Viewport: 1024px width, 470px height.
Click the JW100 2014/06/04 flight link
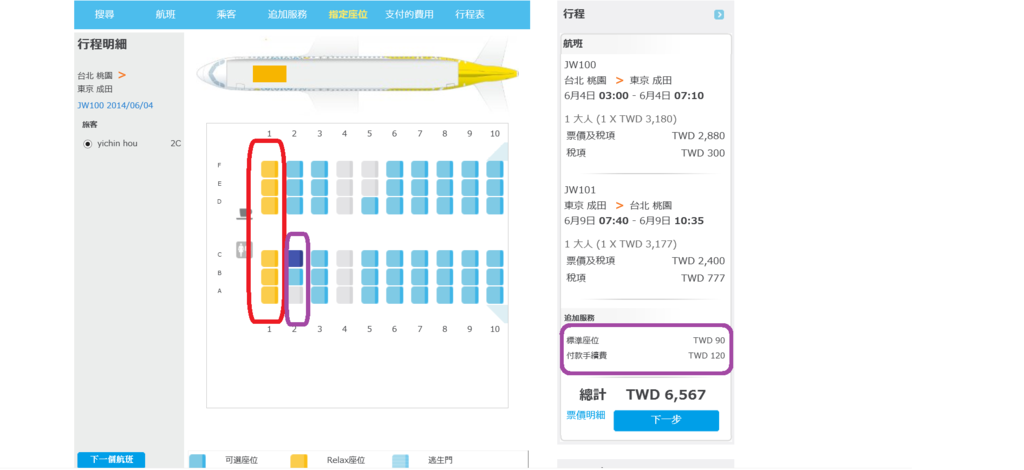click(x=115, y=105)
